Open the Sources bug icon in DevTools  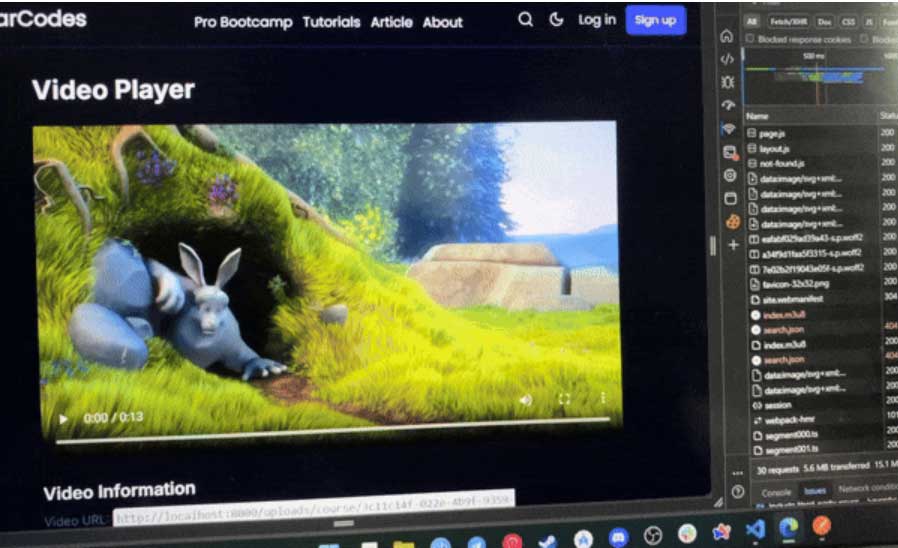pos(727,82)
